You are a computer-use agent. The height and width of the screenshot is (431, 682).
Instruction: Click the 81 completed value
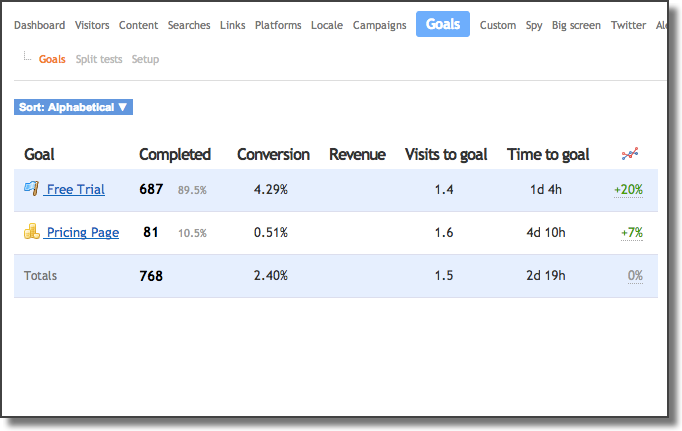point(150,232)
